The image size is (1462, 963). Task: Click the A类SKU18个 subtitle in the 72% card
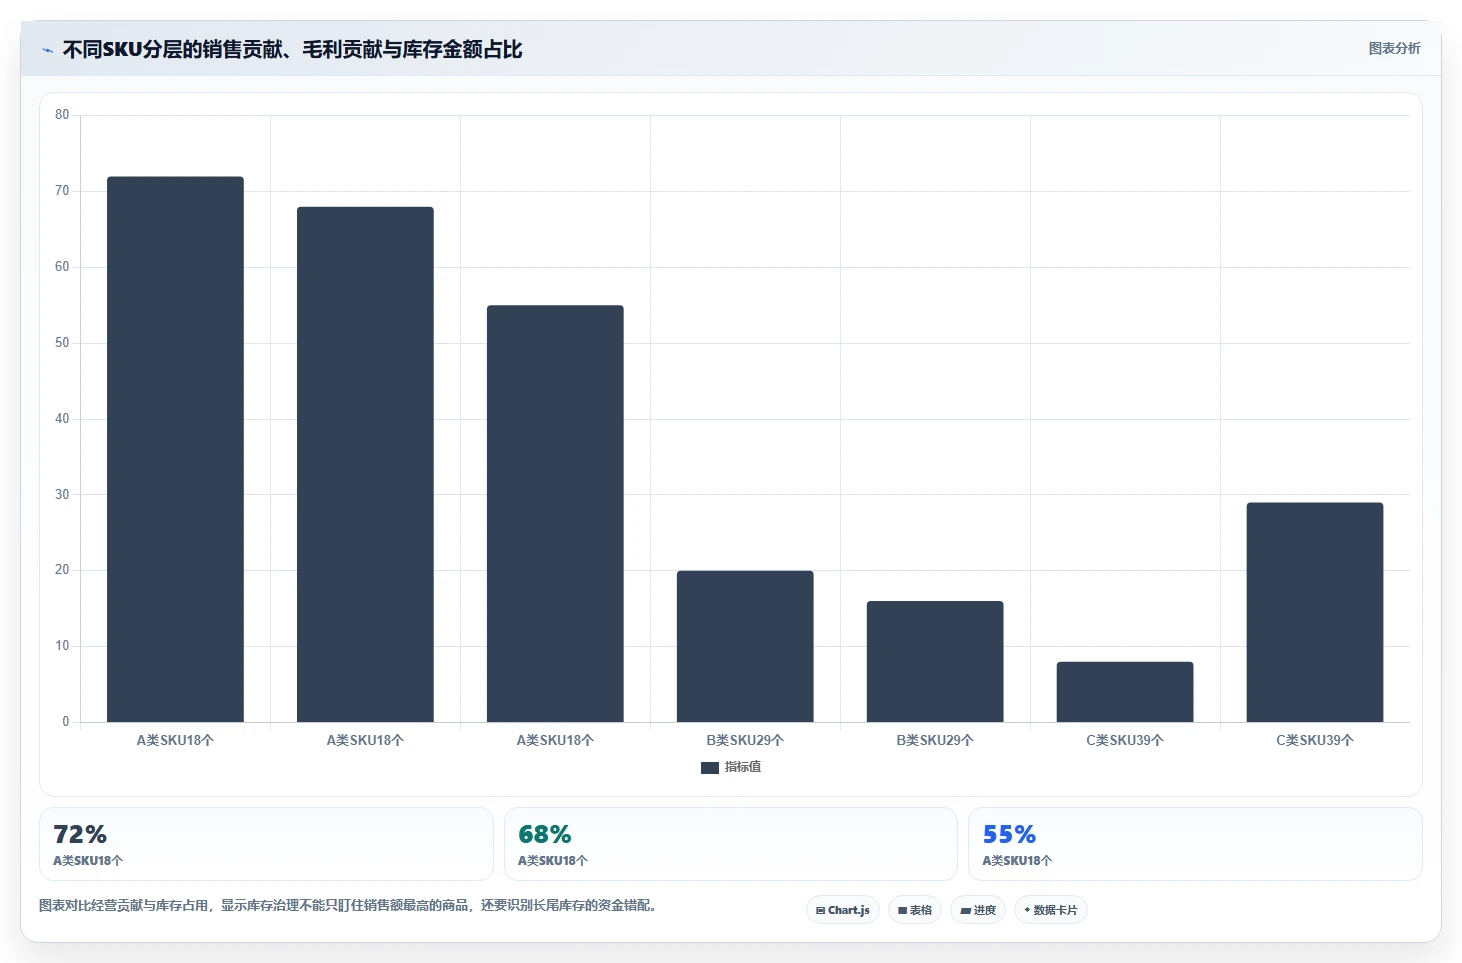tap(88, 861)
